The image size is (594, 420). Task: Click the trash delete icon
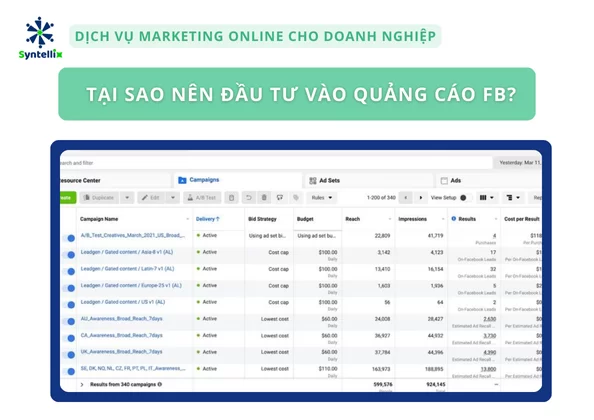point(264,198)
